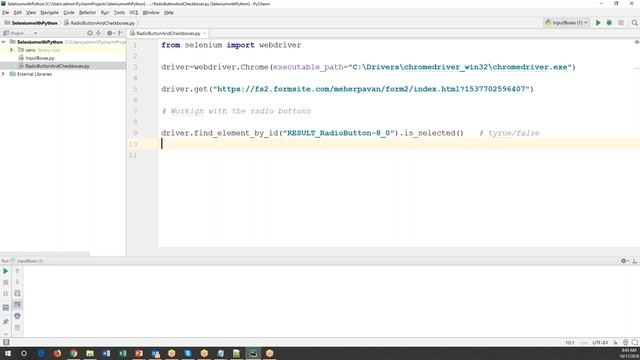Click RadioButtonAndCheckboxes.py breadcrumb in navigation bar
This screenshot has width=640, height=360.
coord(99,23)
